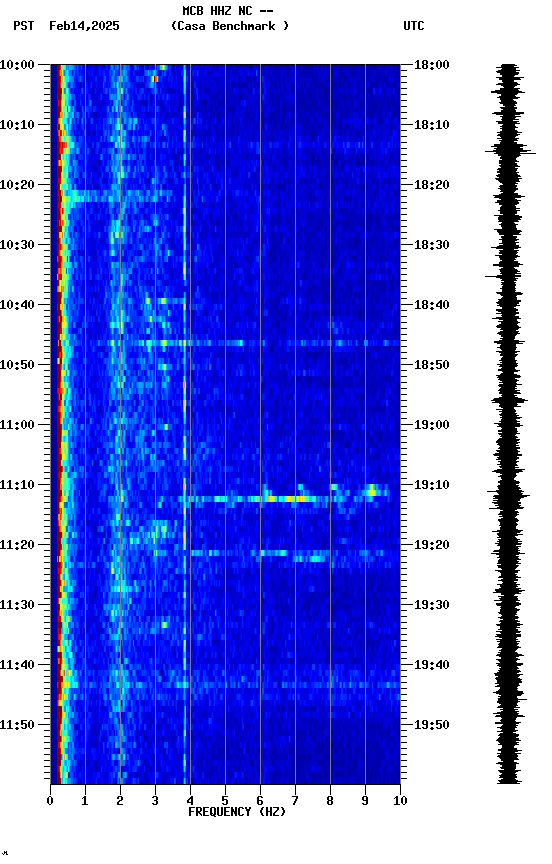This screenshot has height=864, width=552.
Task: Click the '(Casa Benchmark )' subtitle
Action: (x=229, y=26)
